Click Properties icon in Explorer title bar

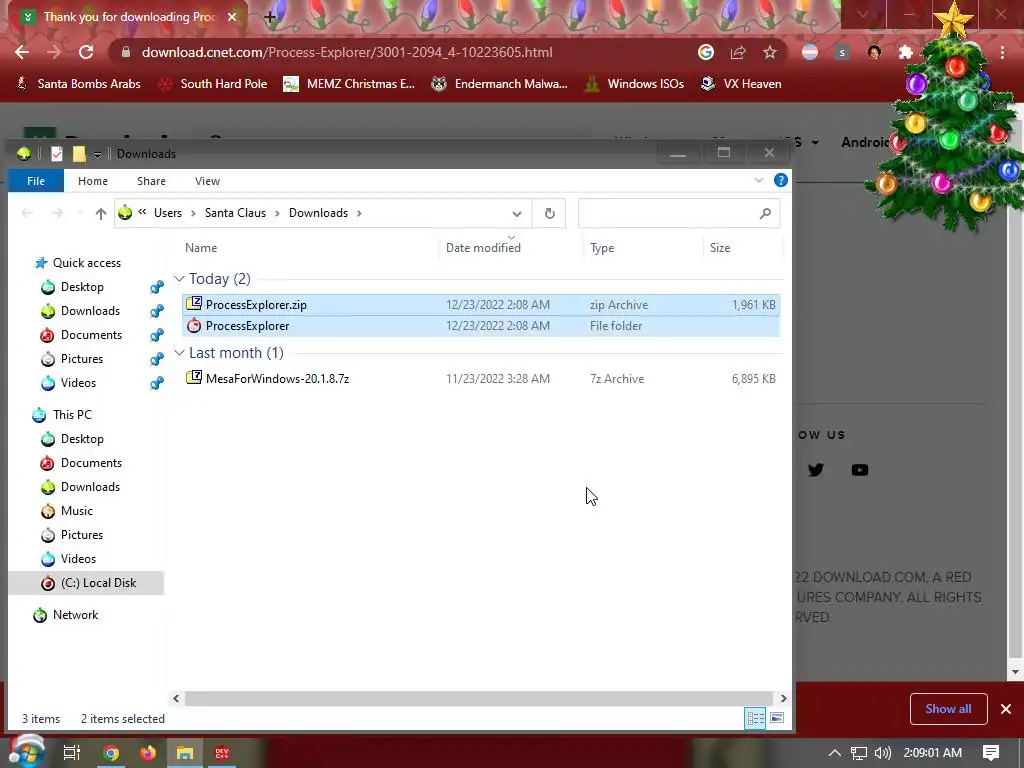57,153
